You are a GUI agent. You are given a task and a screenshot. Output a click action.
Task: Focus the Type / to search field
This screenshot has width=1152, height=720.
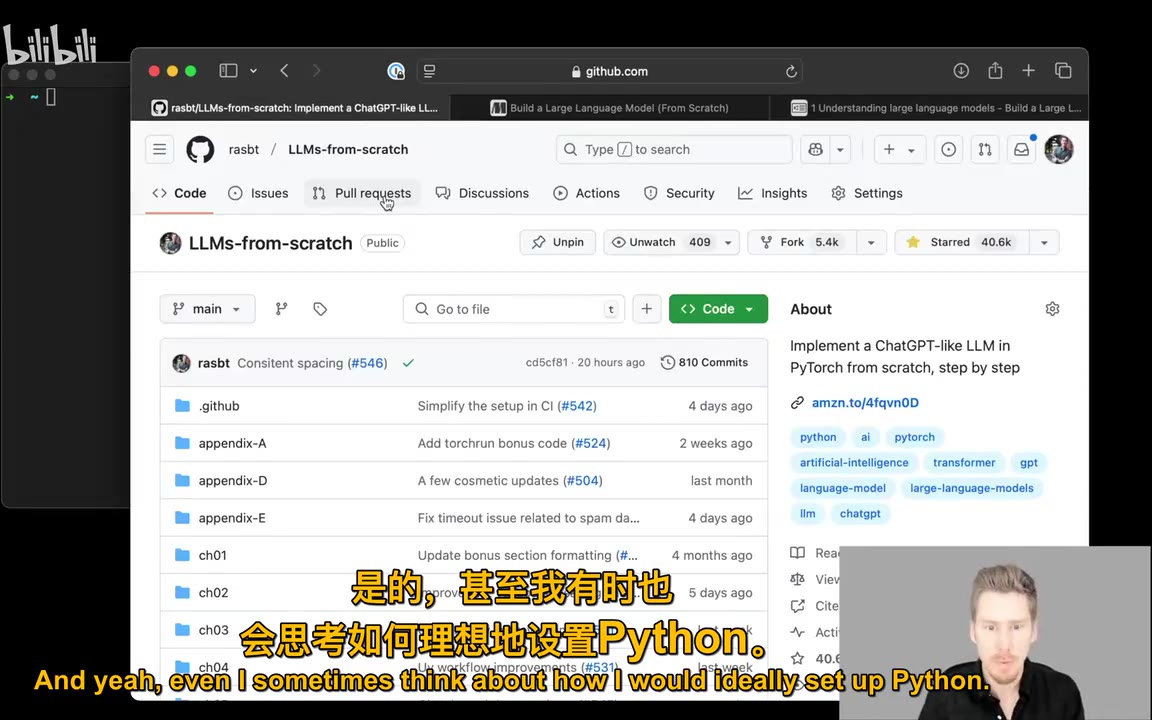point(674,149)
